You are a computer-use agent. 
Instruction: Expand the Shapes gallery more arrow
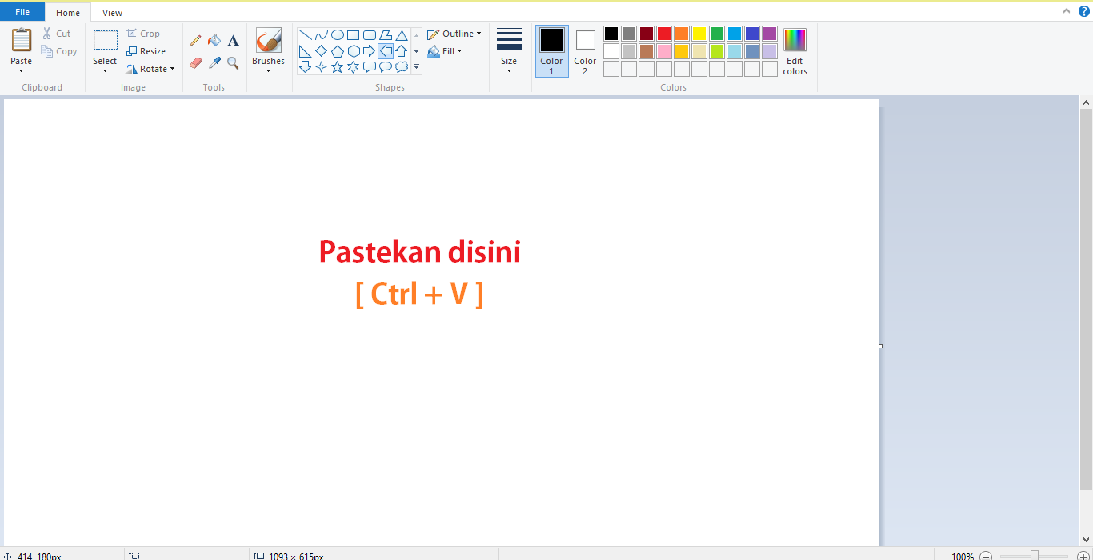416,67
